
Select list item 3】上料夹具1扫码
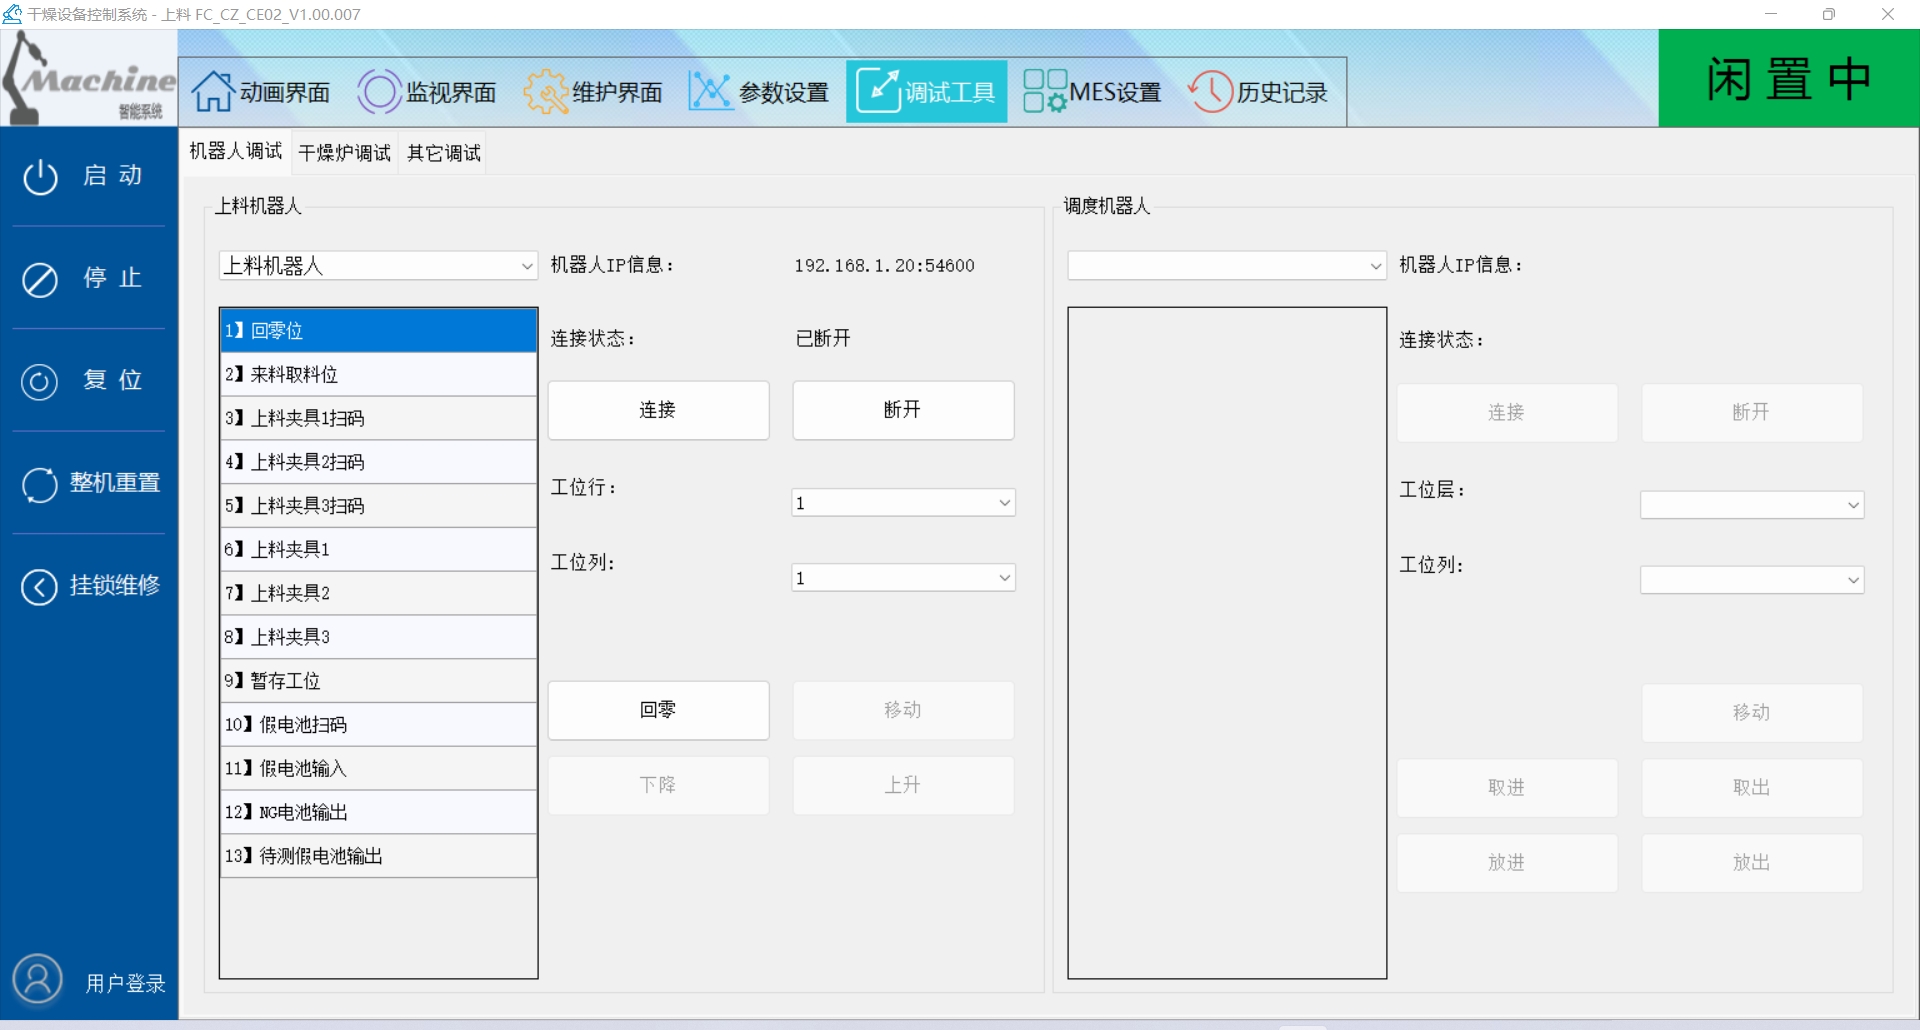click(x=378, y=419)
